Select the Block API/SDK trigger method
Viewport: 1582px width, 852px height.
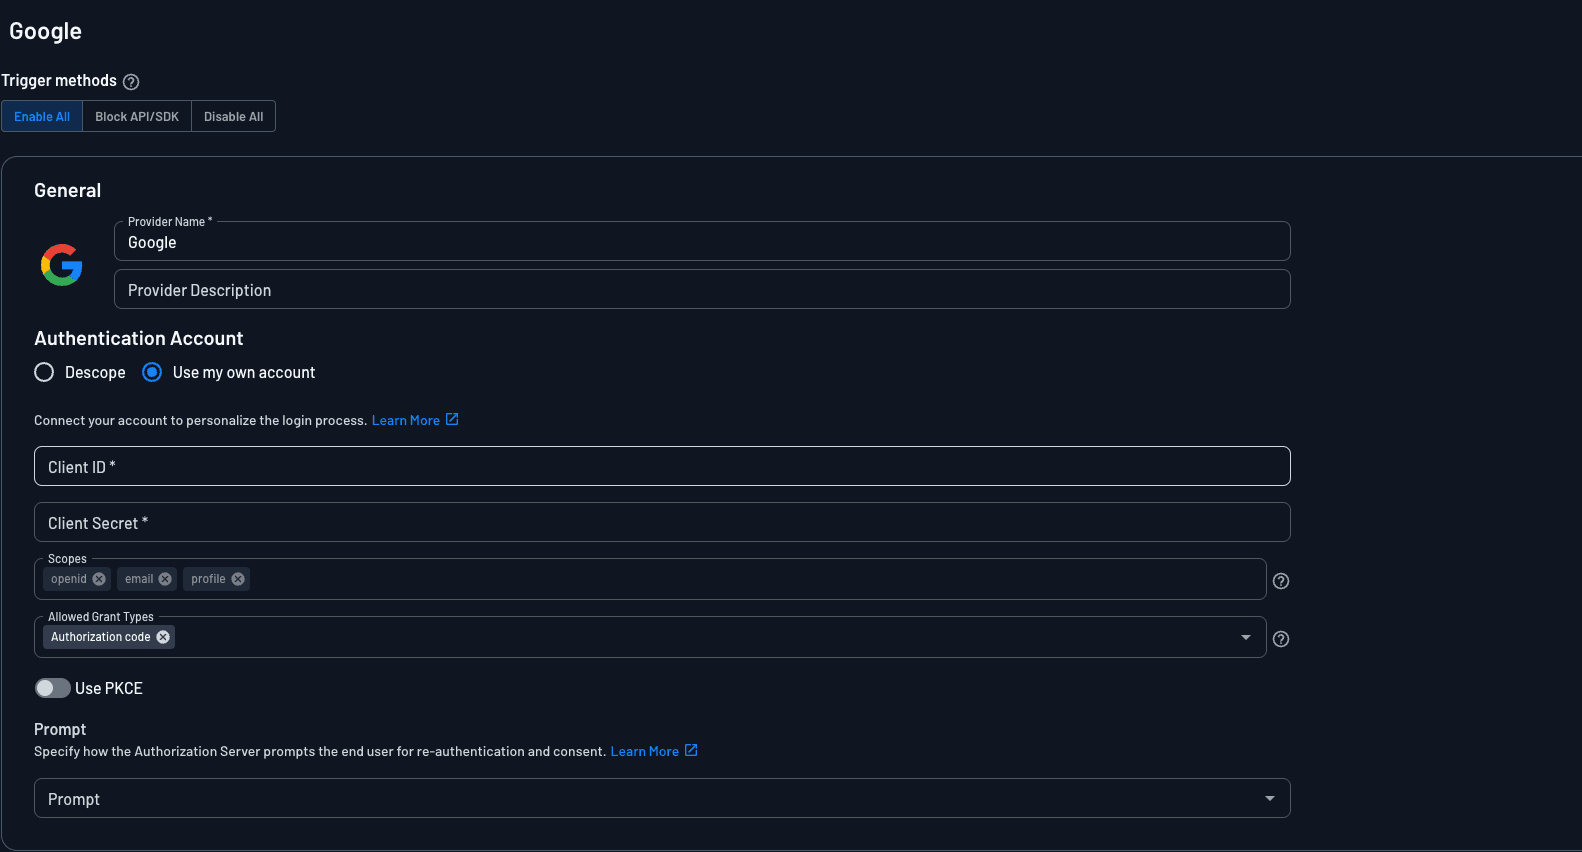(137, 116)
